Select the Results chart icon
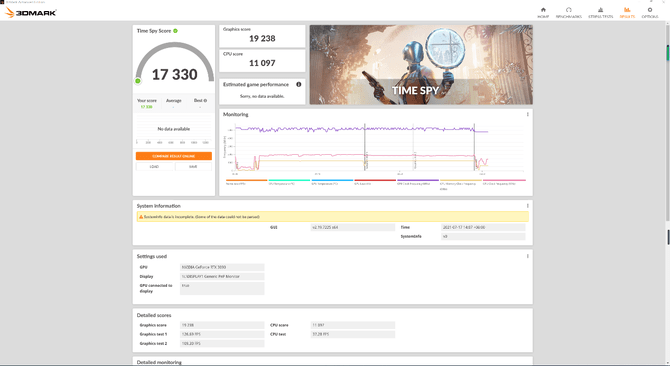 coord(627,10)
